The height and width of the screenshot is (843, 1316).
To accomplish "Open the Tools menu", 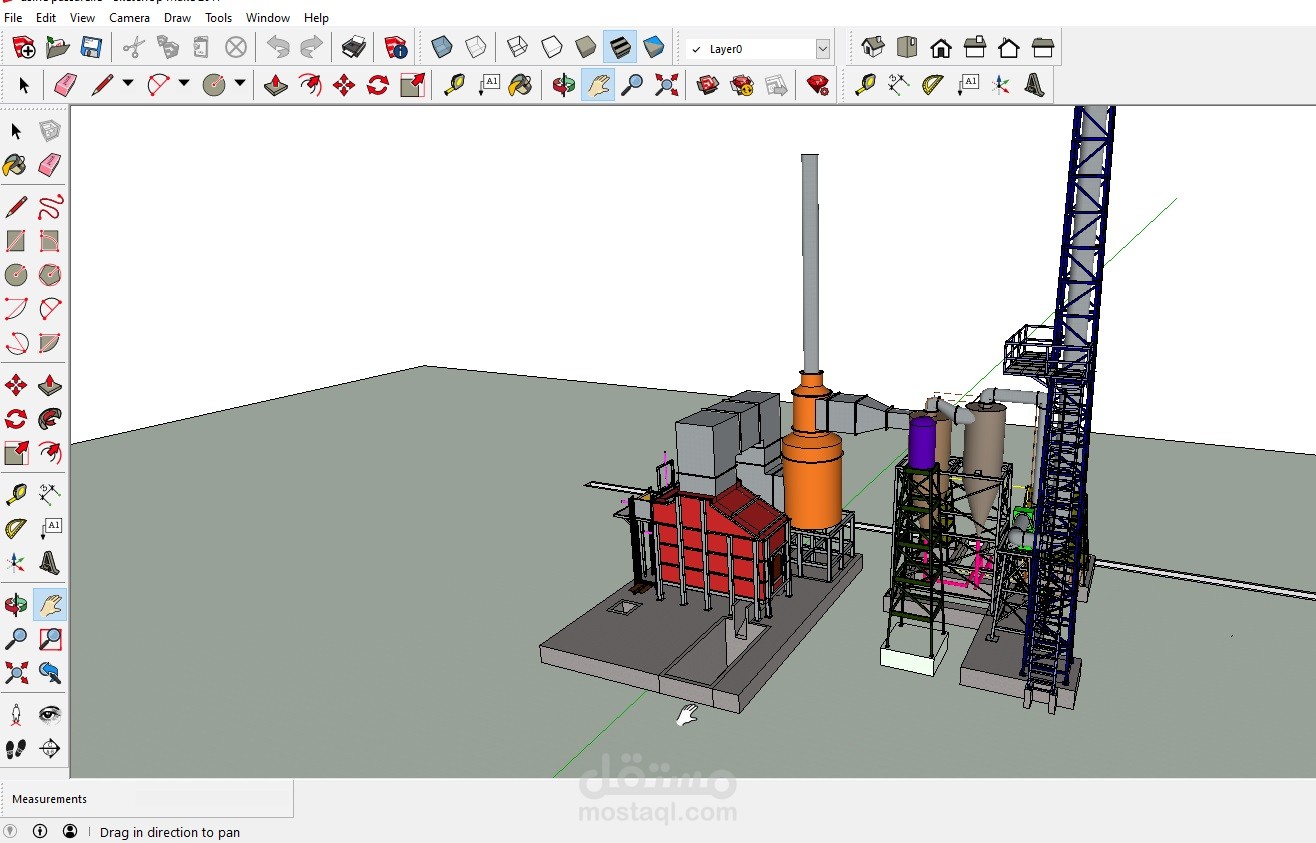I will pyautogui.click(x=219, y=18).
